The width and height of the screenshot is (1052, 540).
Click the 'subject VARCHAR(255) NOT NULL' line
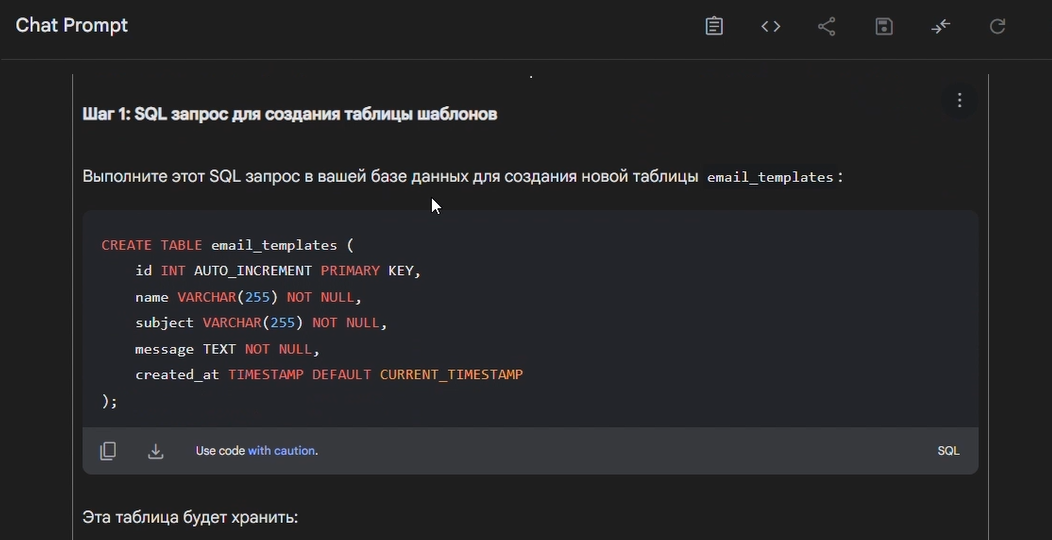pos(261,323)
